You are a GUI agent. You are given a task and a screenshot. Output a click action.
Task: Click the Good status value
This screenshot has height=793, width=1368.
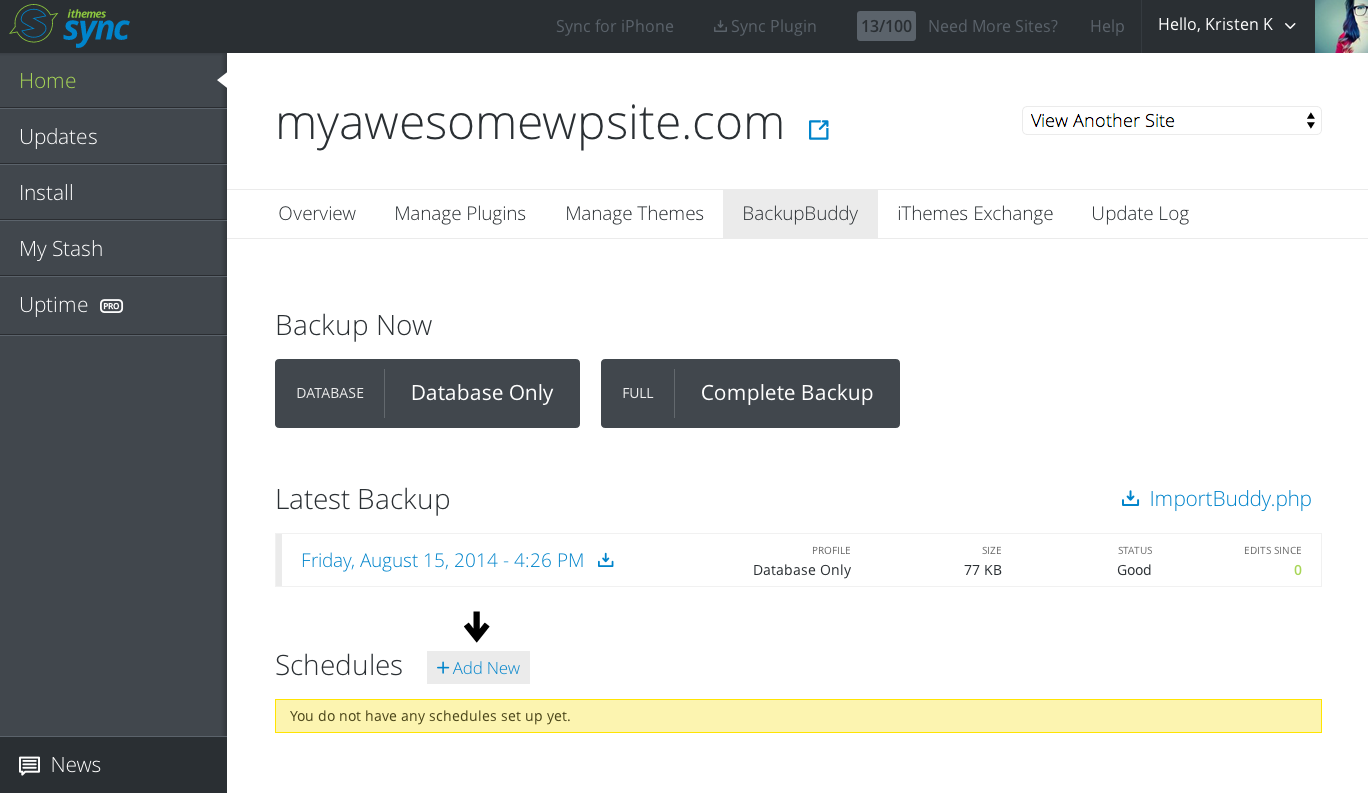click(x=1134, y=570)
